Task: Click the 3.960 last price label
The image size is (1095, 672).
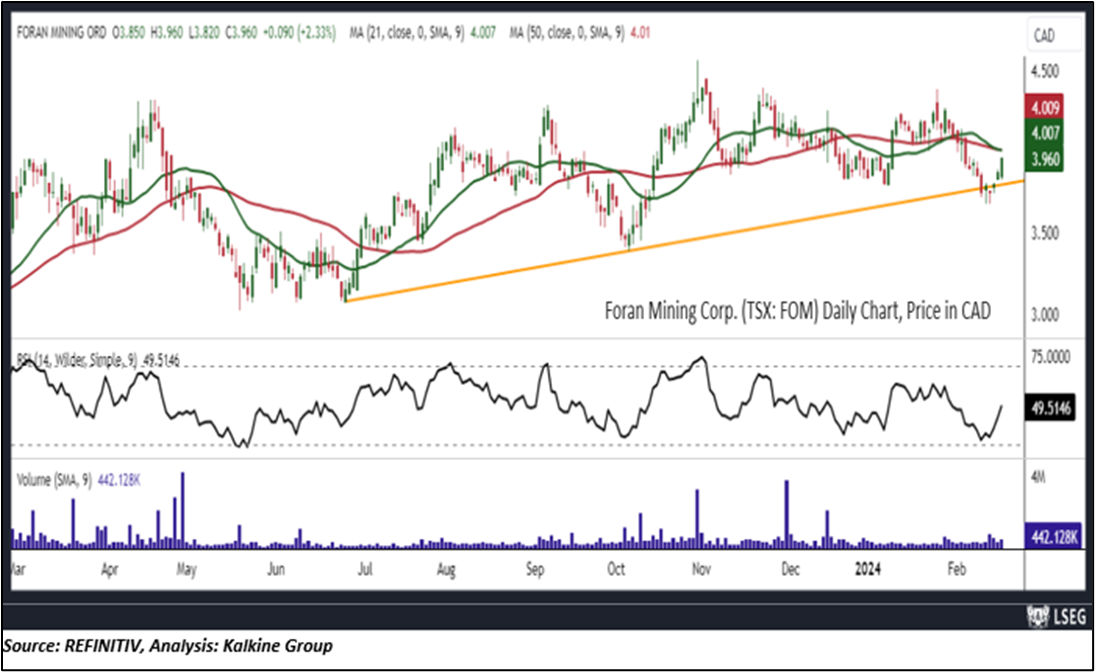Action: (1044, 159)
